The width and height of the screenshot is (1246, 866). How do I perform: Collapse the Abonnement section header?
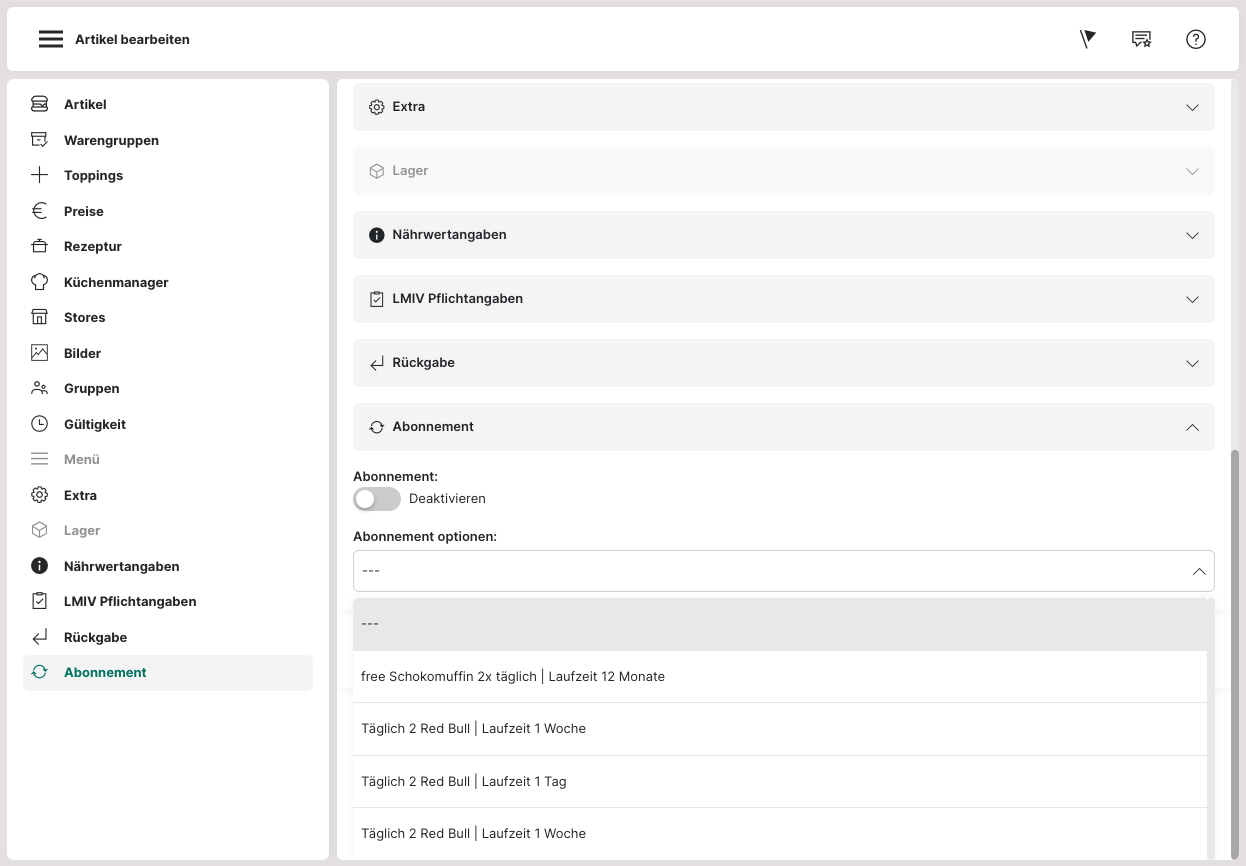click(783, 427)
